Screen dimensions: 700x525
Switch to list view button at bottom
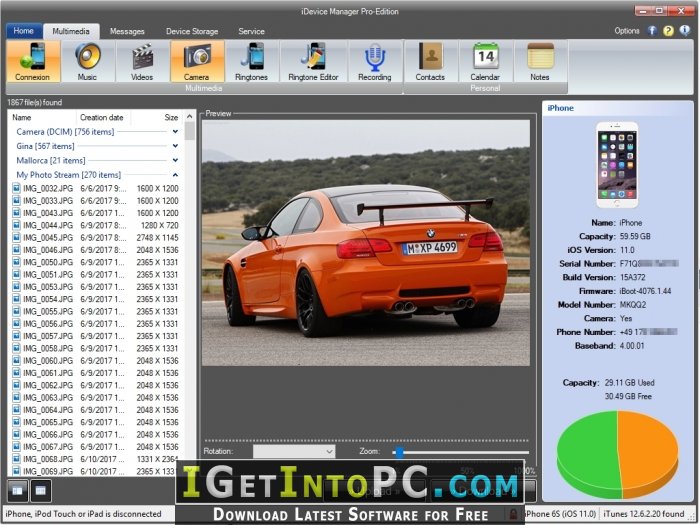tap(41, 491)
